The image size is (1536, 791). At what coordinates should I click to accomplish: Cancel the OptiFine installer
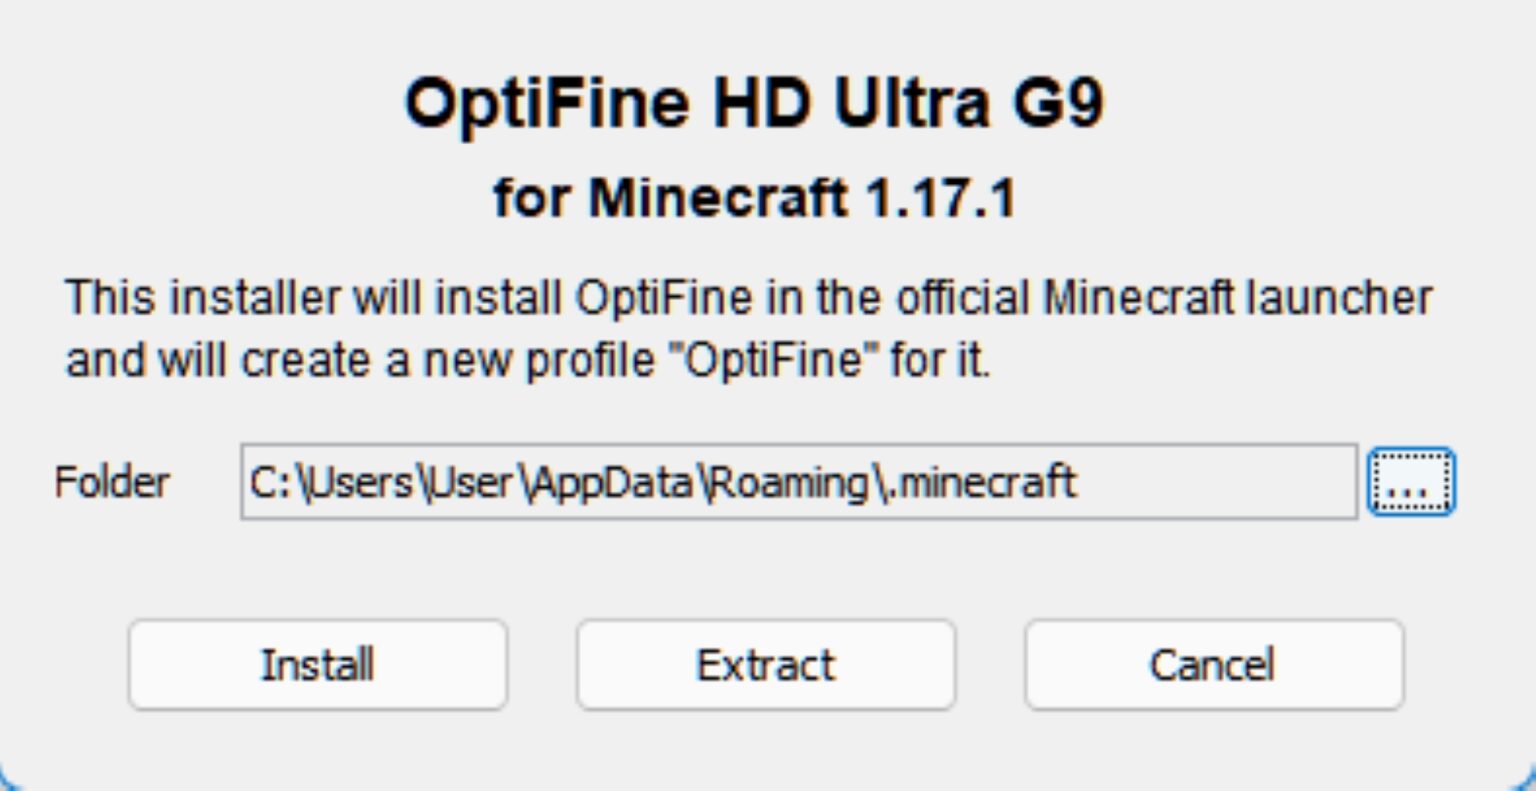tap(1213, 665)
